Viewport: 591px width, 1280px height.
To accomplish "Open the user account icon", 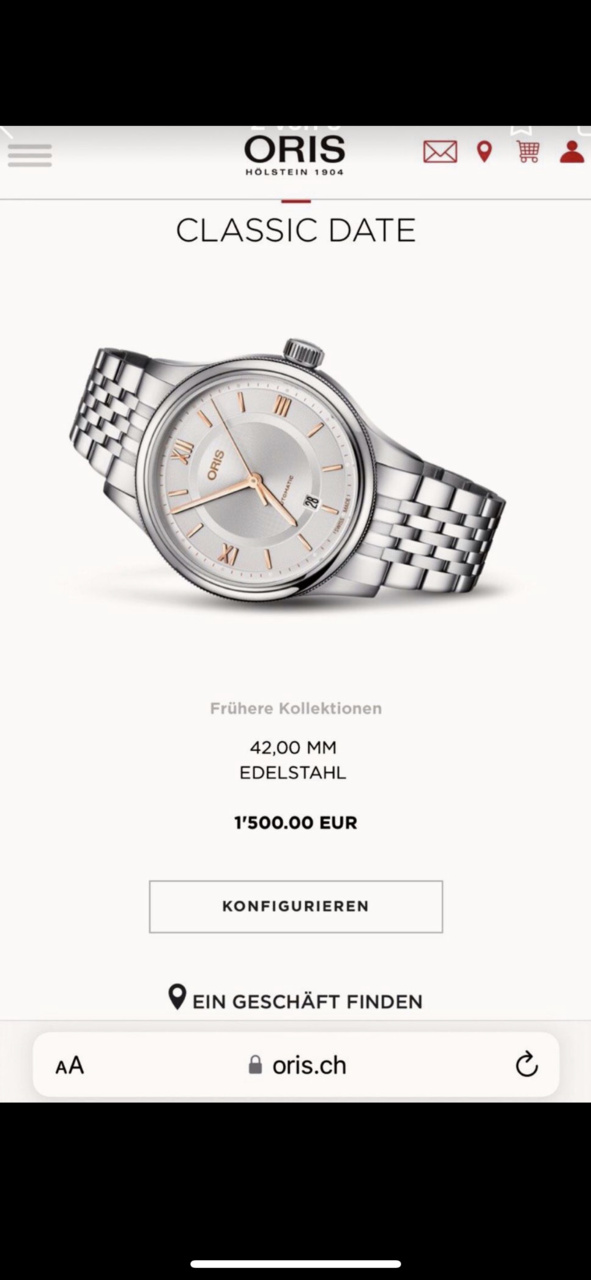I will [572, 152].
